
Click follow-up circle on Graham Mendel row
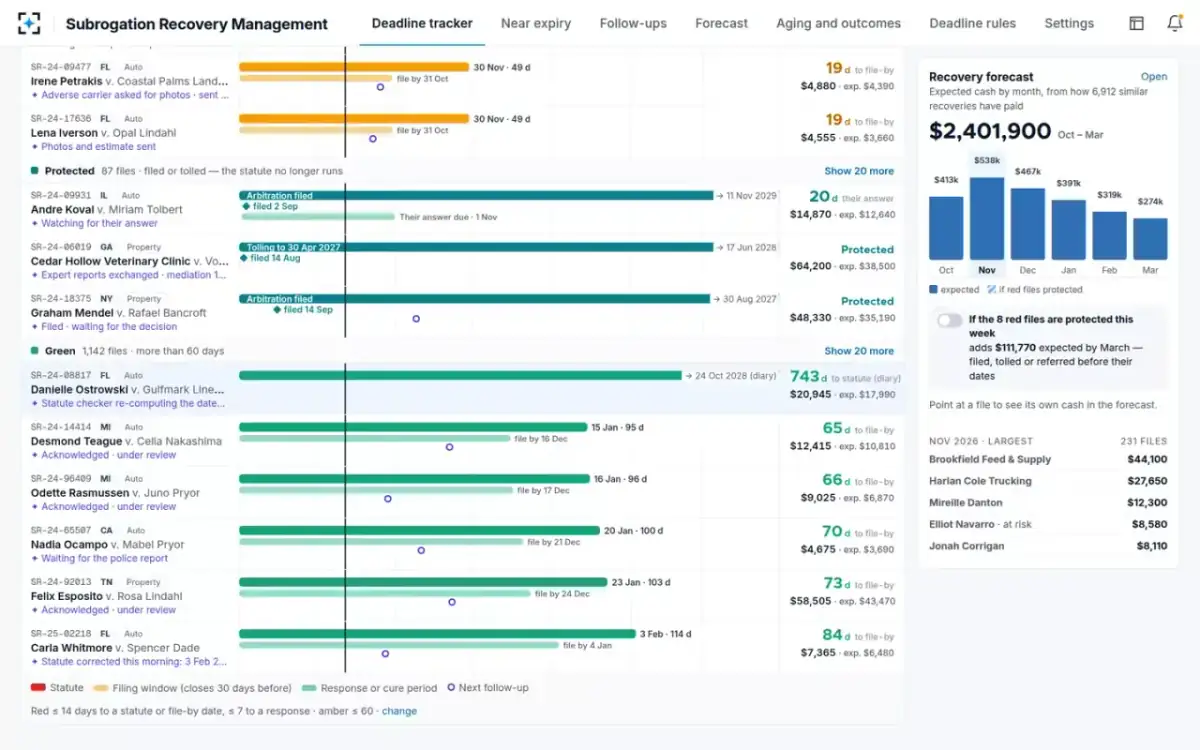(x=416, y=319)
